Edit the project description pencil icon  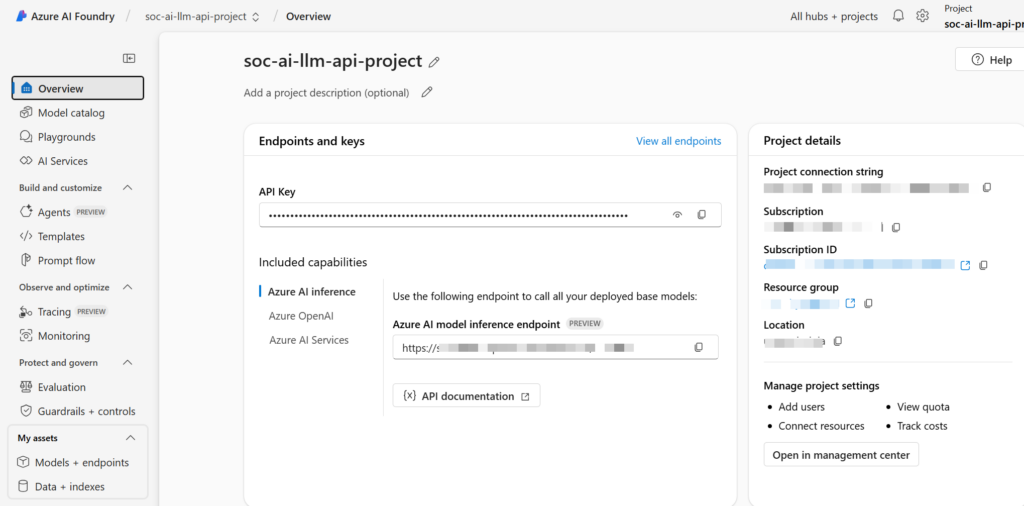tap(427, 93)
